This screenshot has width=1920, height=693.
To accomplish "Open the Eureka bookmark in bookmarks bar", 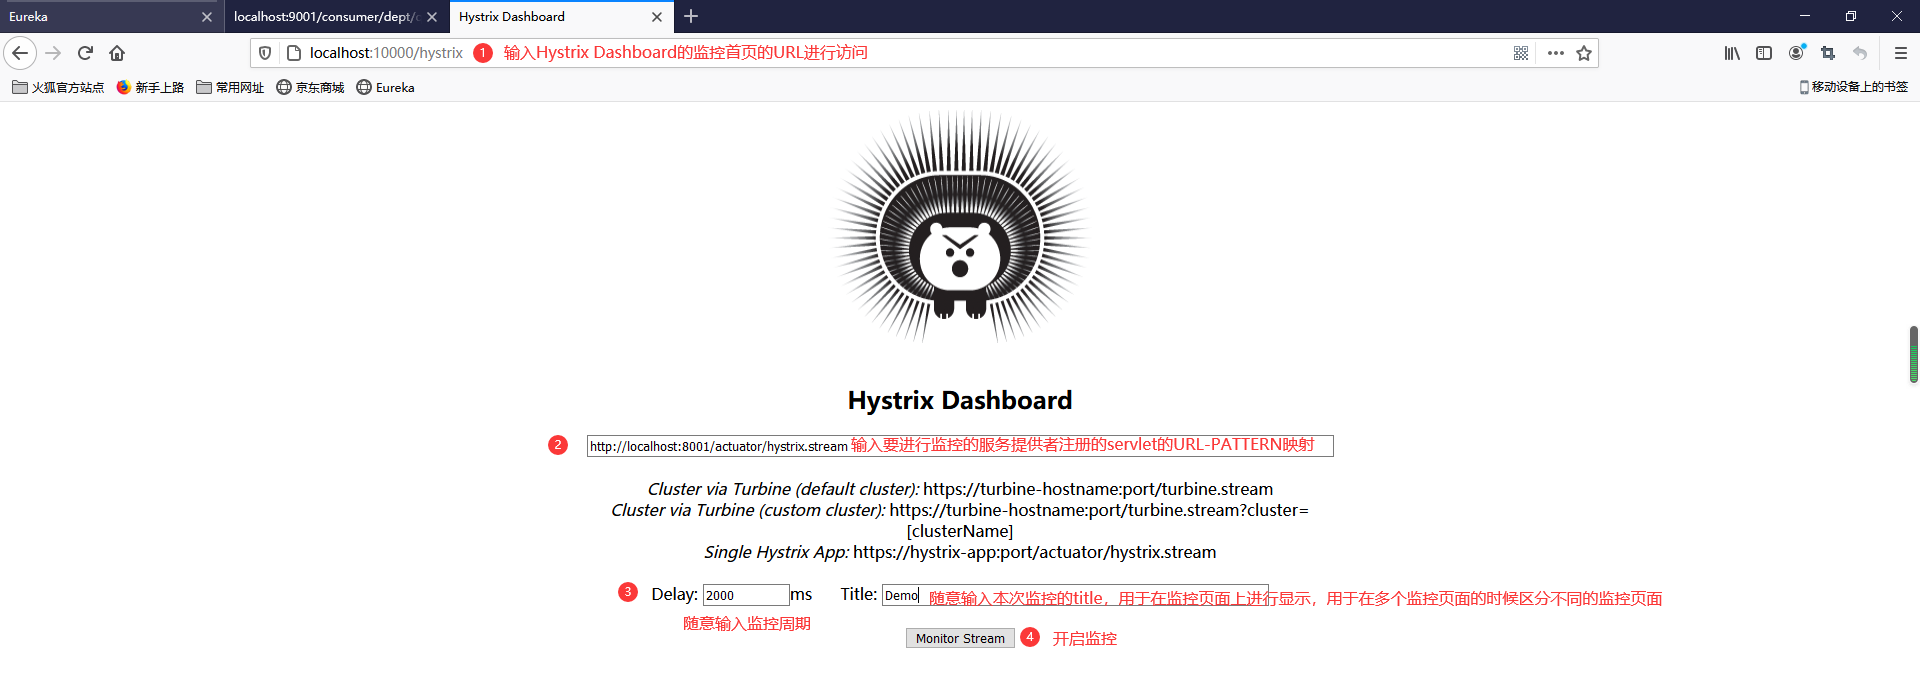I will coord(385,87).
